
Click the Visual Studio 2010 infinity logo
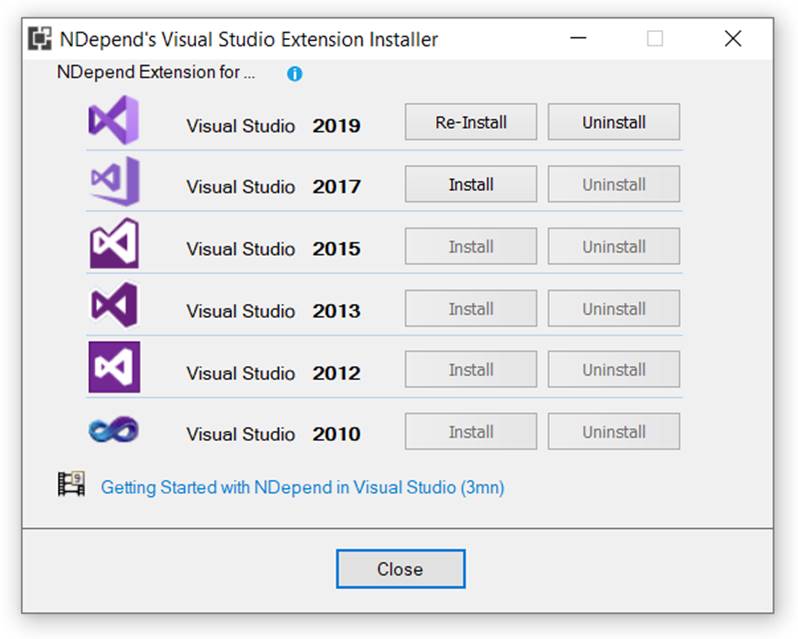pos(113,429)
